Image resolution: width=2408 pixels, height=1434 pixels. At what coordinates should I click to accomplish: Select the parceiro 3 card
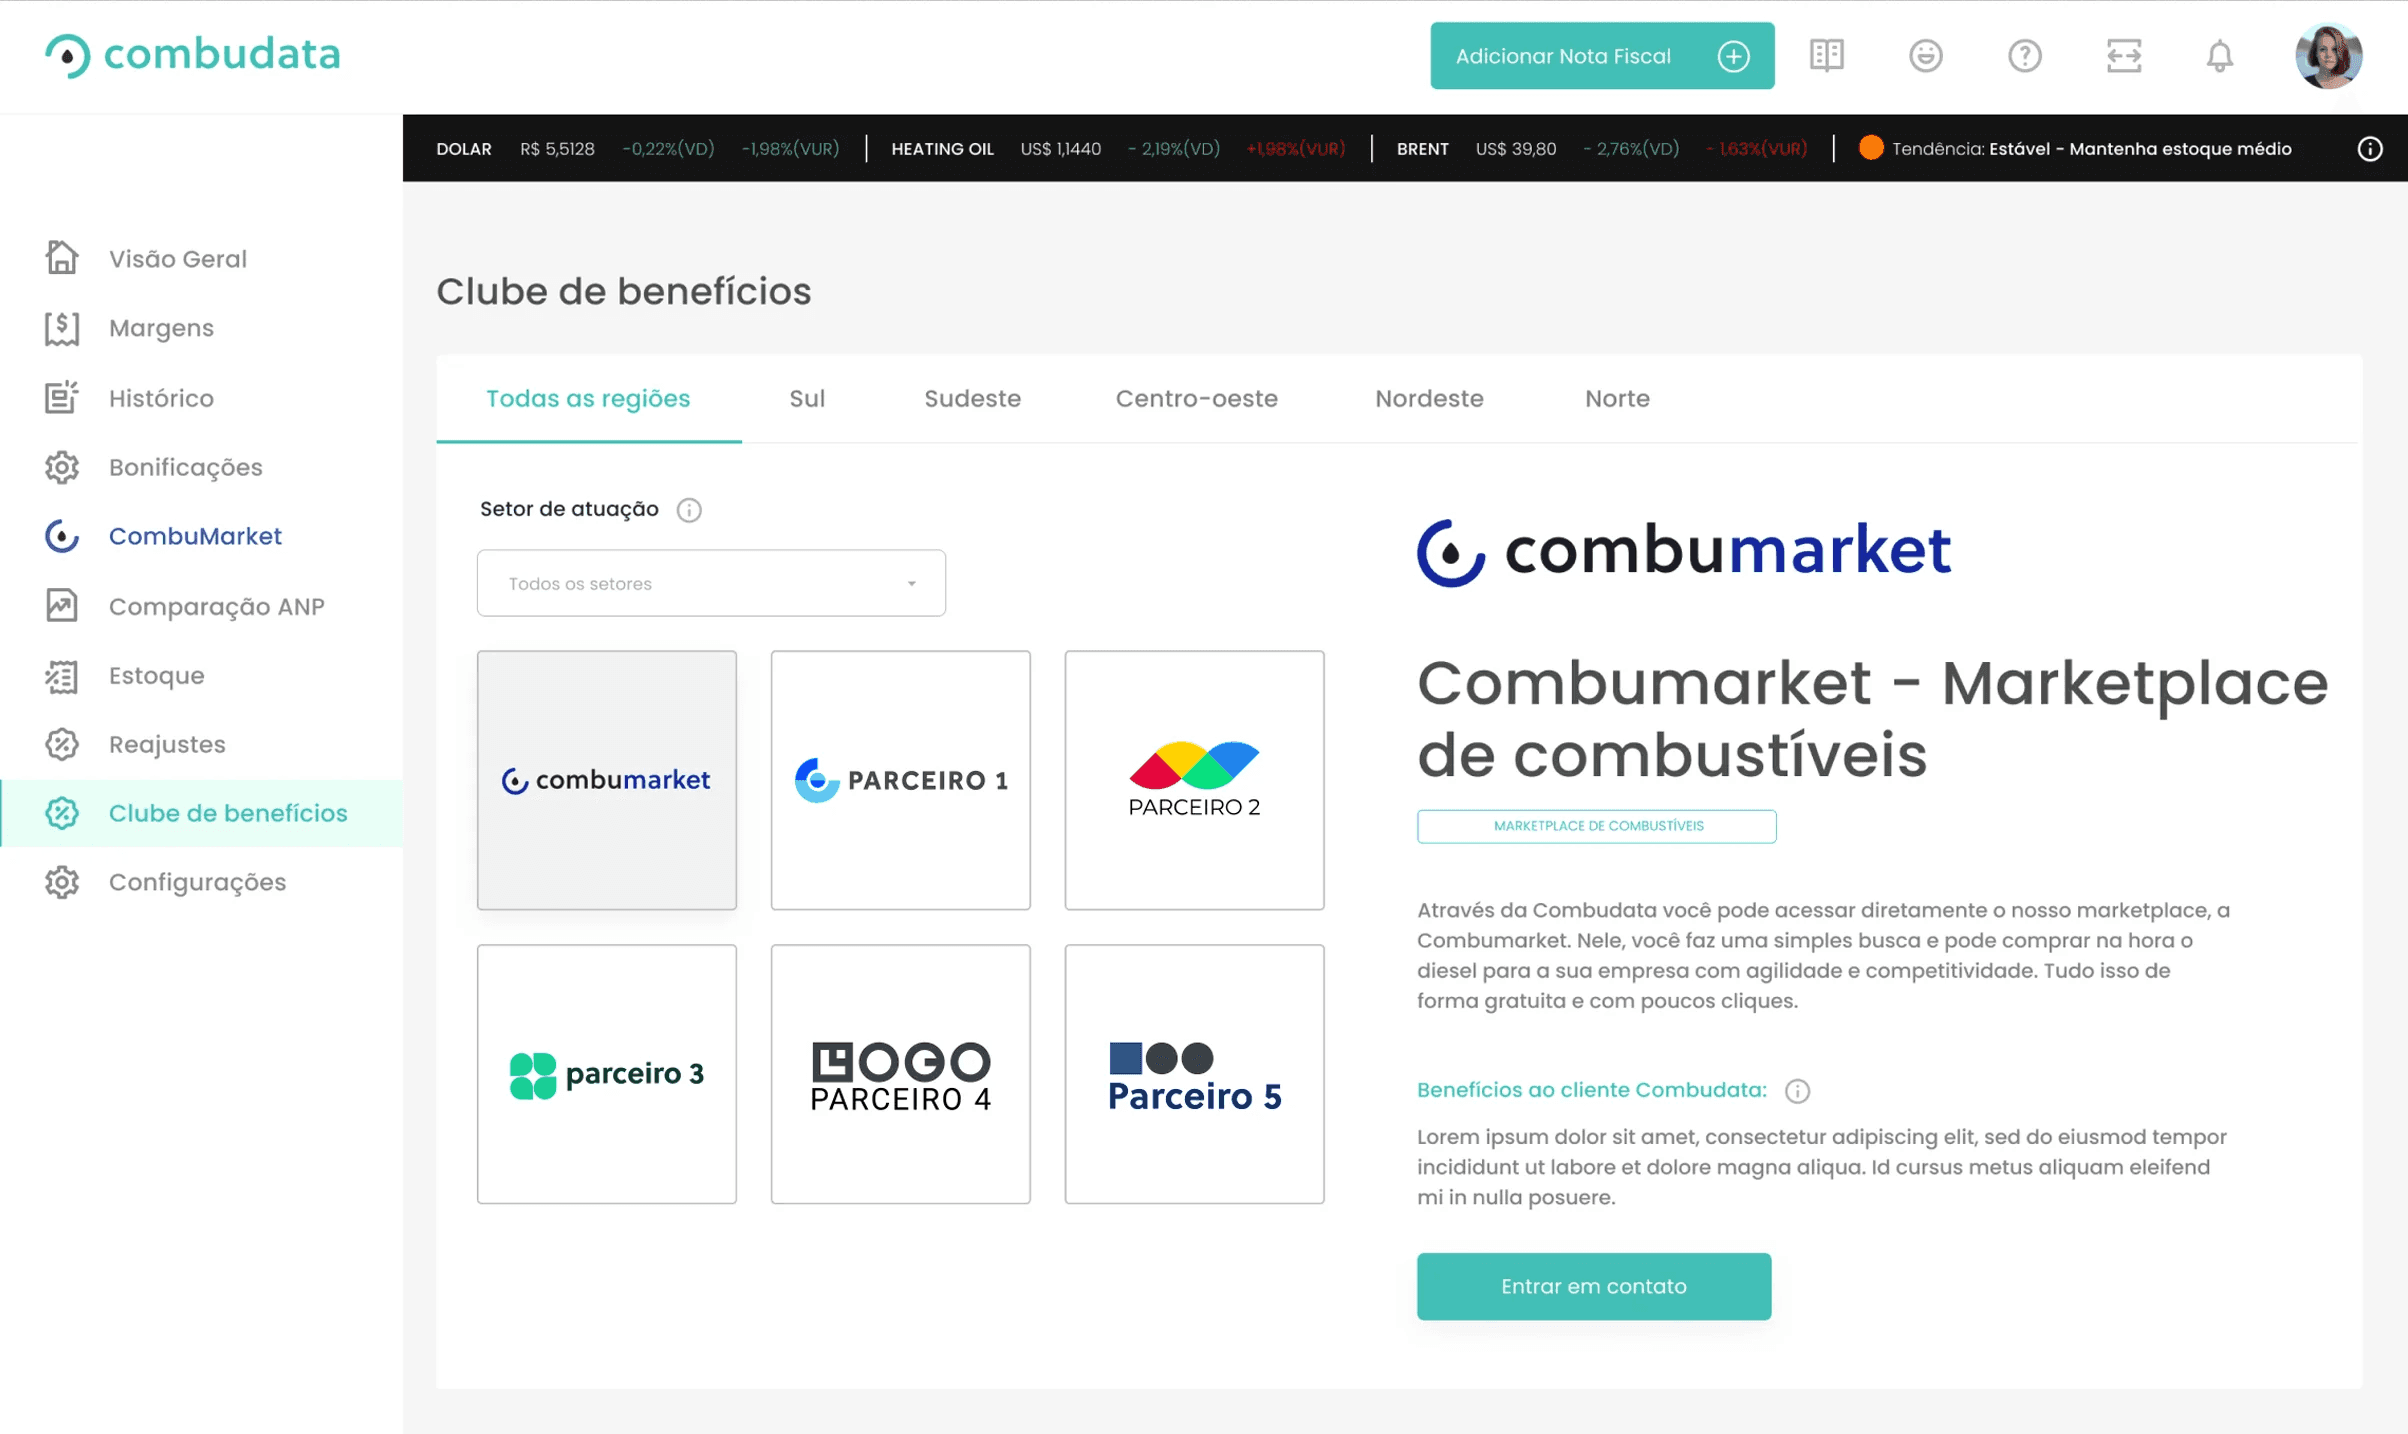[606, 1074]
